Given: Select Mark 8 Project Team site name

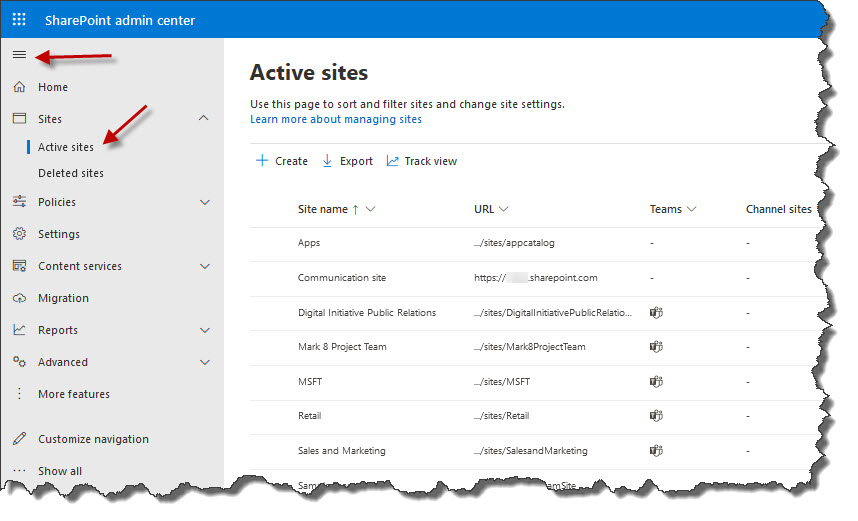Looking at the screenshot, I should pos(342,346).
